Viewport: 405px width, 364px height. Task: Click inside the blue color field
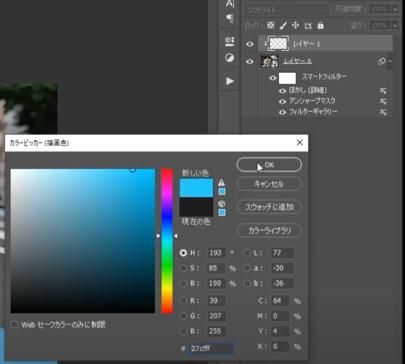(83, 241)
